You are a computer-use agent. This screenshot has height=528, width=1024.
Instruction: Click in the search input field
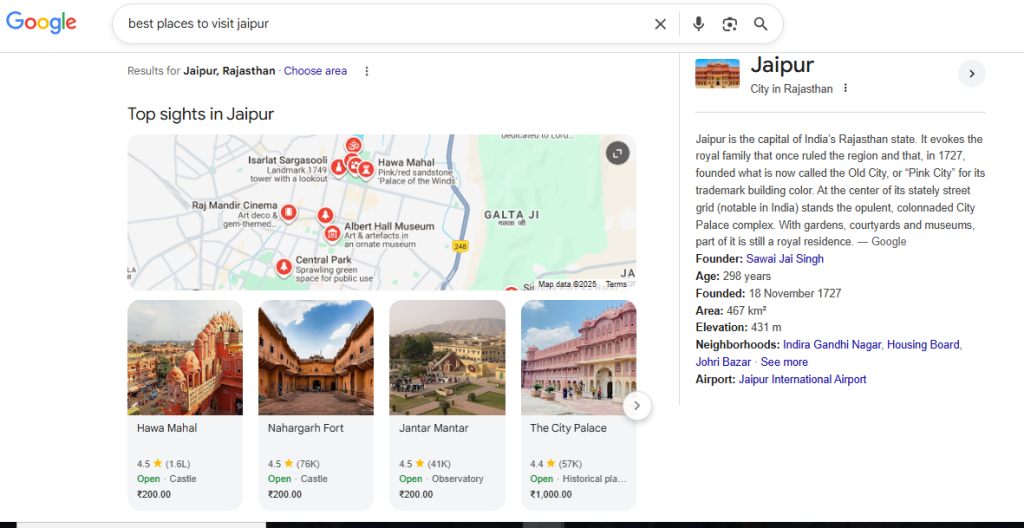point(380,24)
